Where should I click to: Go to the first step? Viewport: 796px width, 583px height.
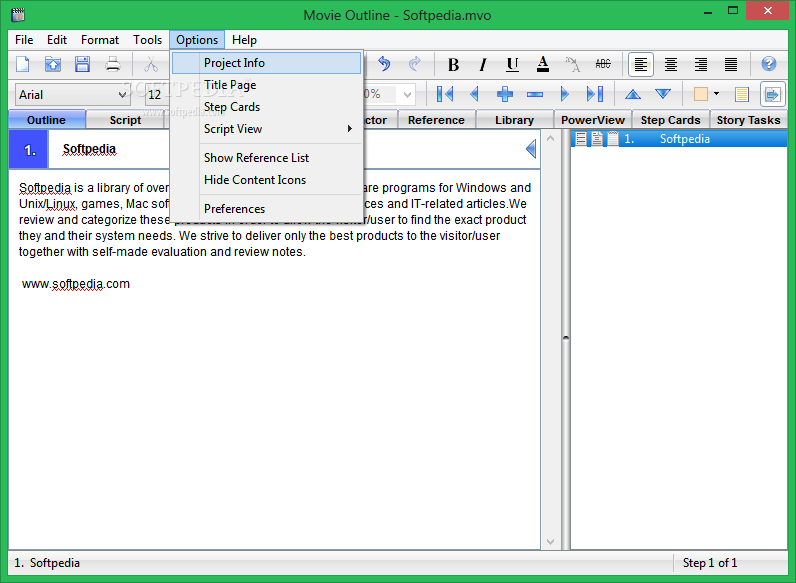(445, 94)
